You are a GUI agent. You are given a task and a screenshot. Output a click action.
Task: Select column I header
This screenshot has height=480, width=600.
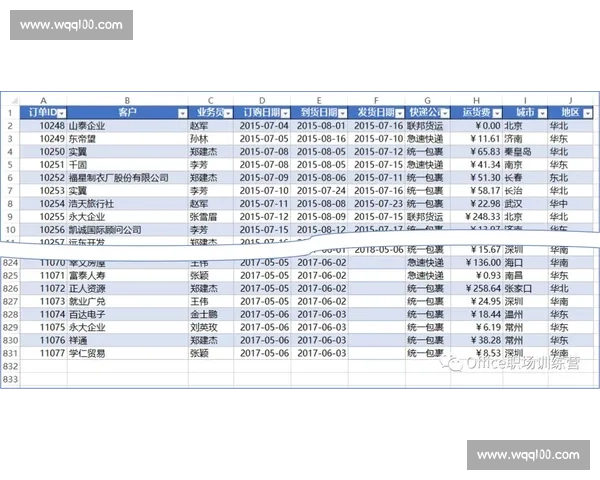click(525, 100)
